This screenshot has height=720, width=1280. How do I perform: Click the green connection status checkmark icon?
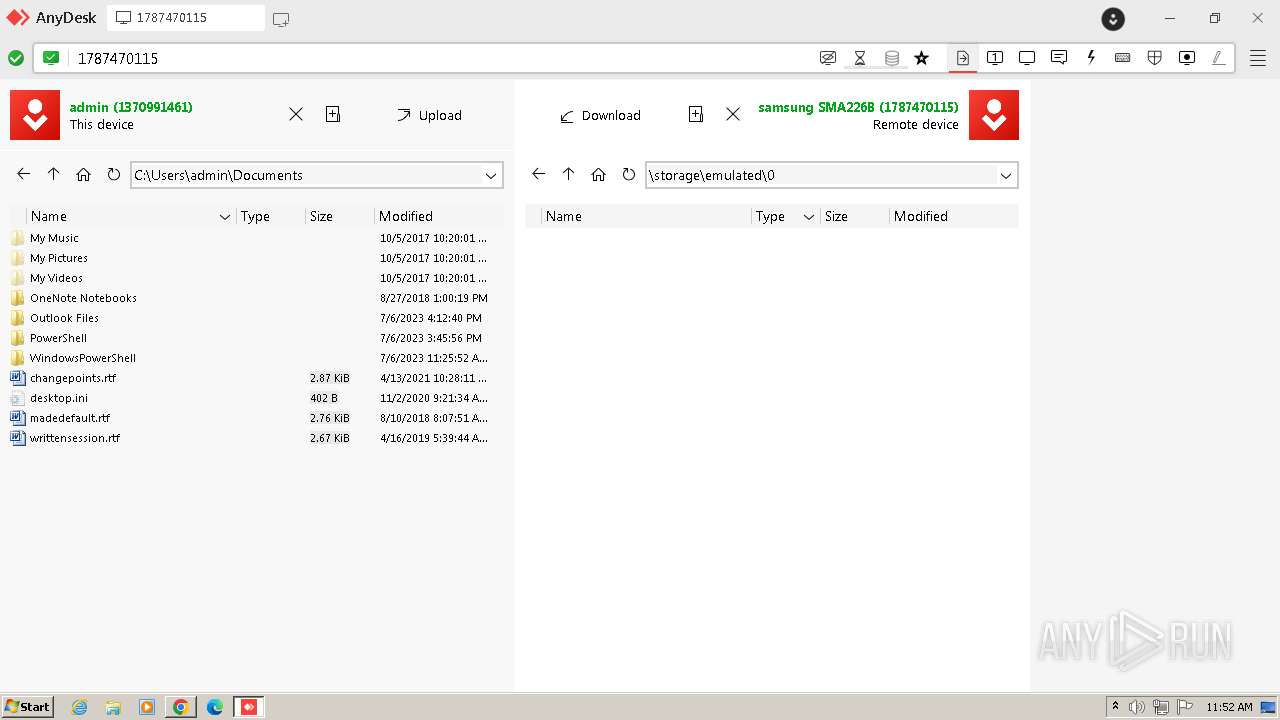[16, 58]
